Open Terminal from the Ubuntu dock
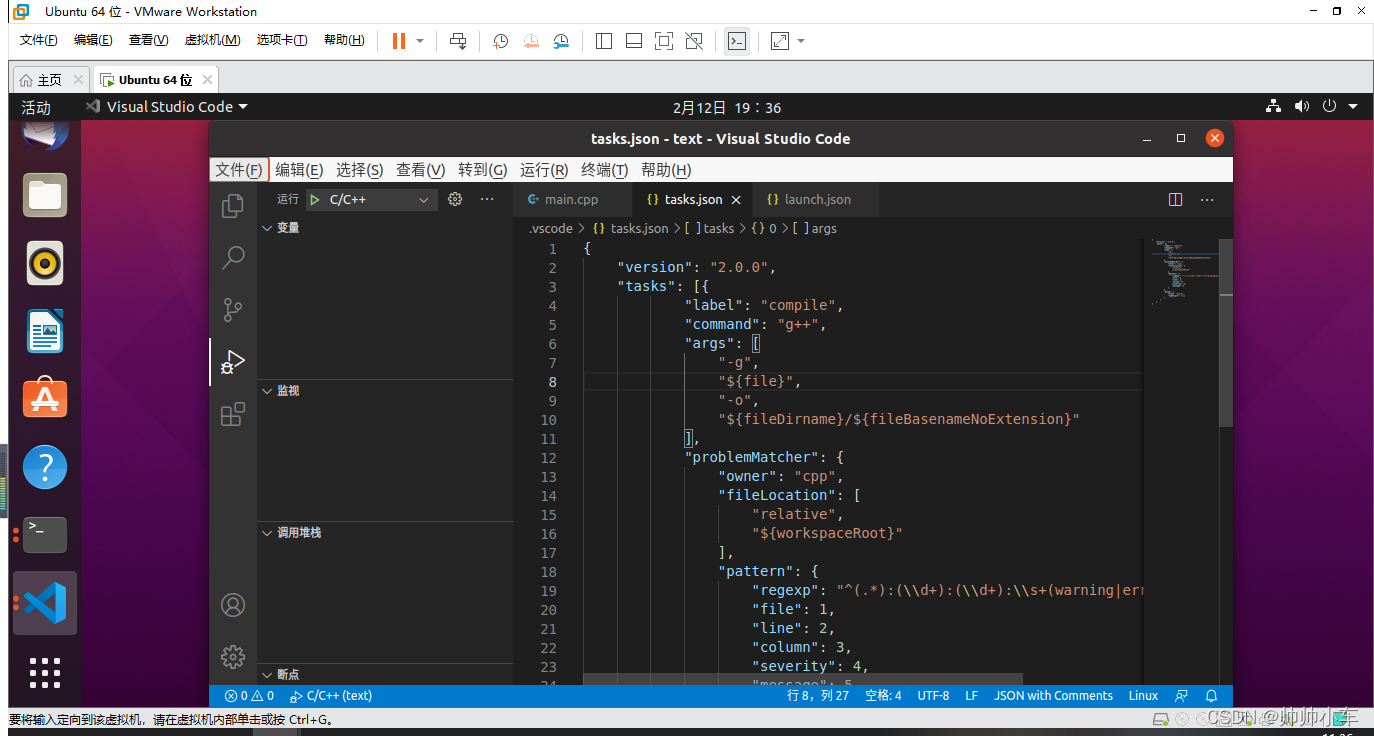This screenshot has height=736, width=1374. pyautogui.click(x=45, y=534)
